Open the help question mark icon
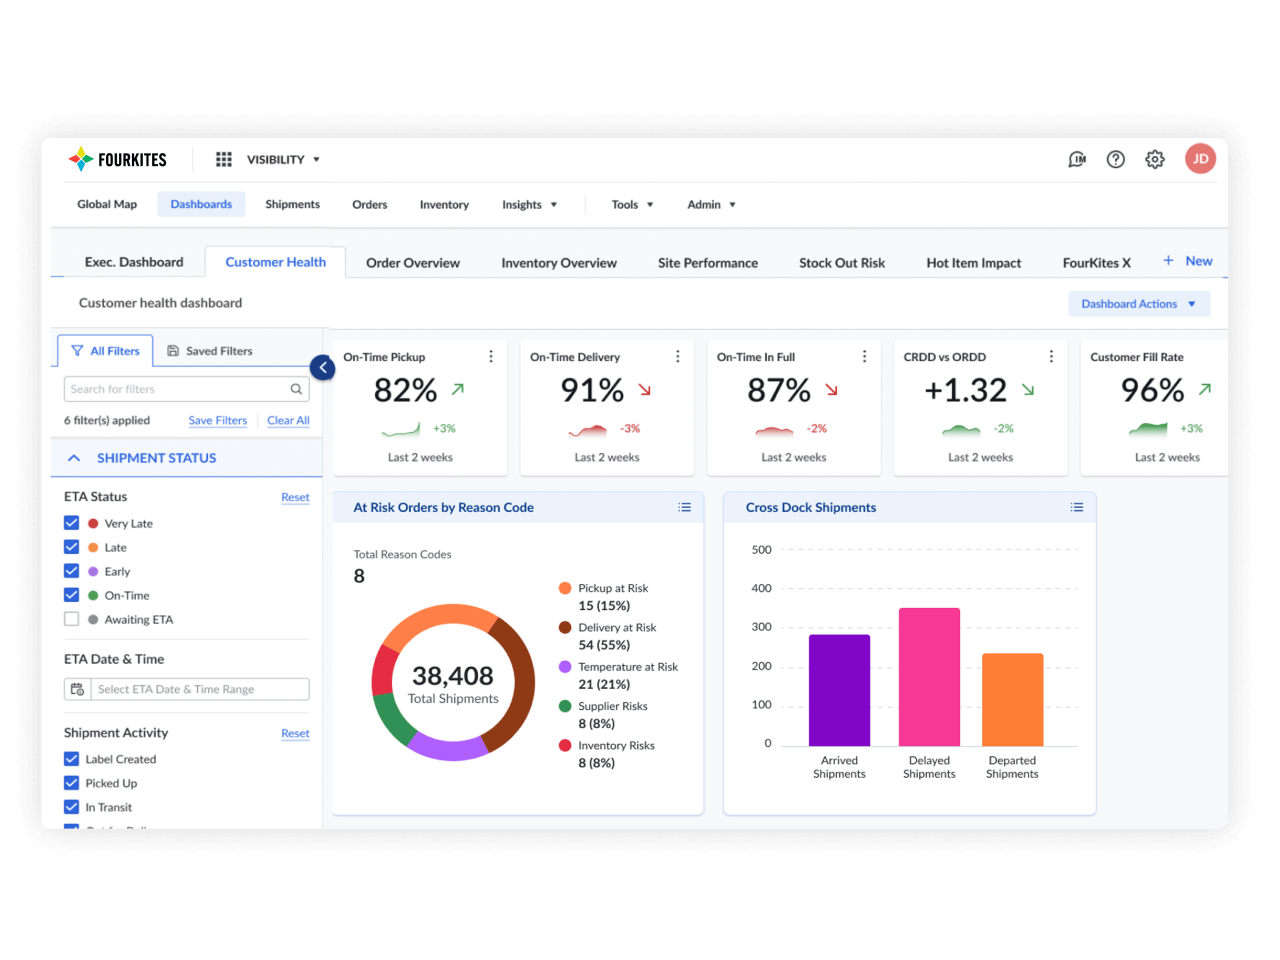The width and height of the screenshot is (1280, 960). (x=1116, y=159)
